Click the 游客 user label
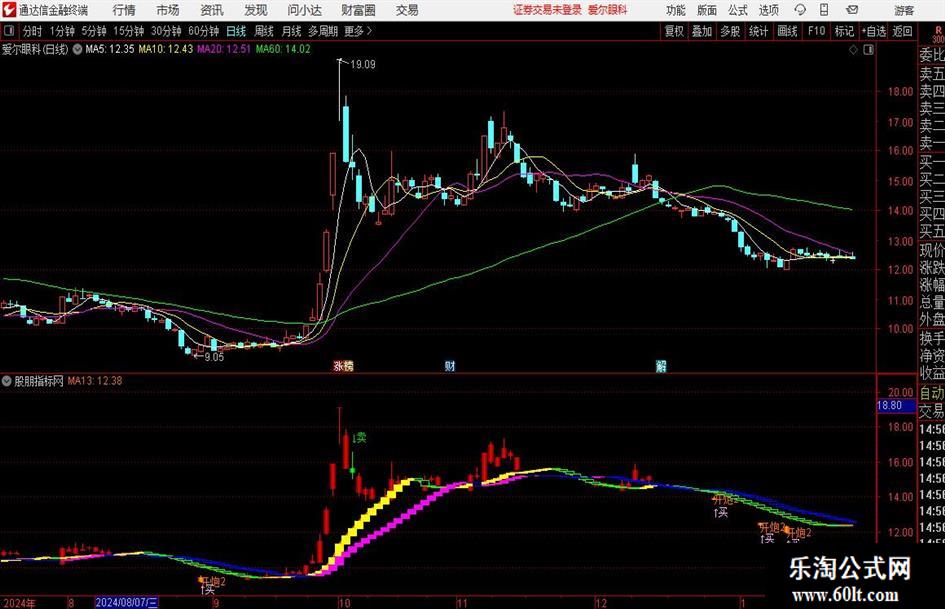The image size is (945, 609). tap(903, 10)
